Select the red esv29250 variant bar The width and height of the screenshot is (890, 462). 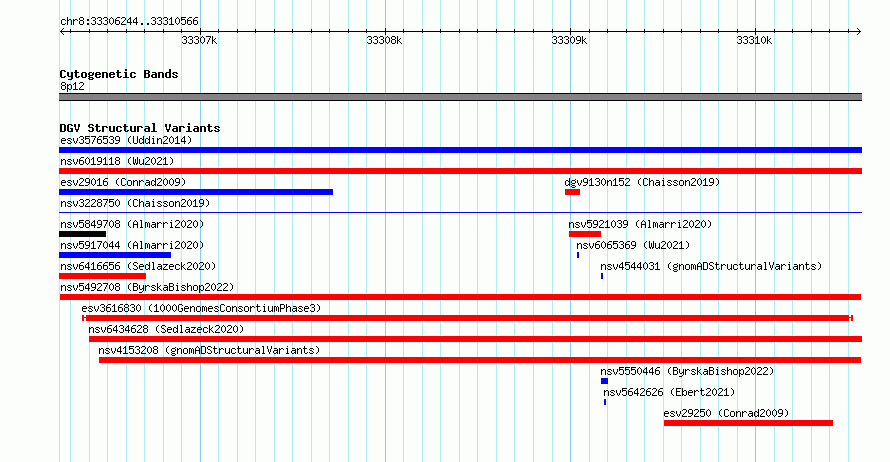[x=748, y=423]
